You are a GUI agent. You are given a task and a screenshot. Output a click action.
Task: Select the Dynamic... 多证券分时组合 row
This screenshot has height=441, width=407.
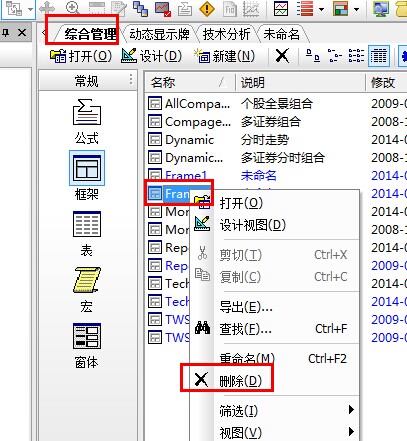(x=277, y=158)
